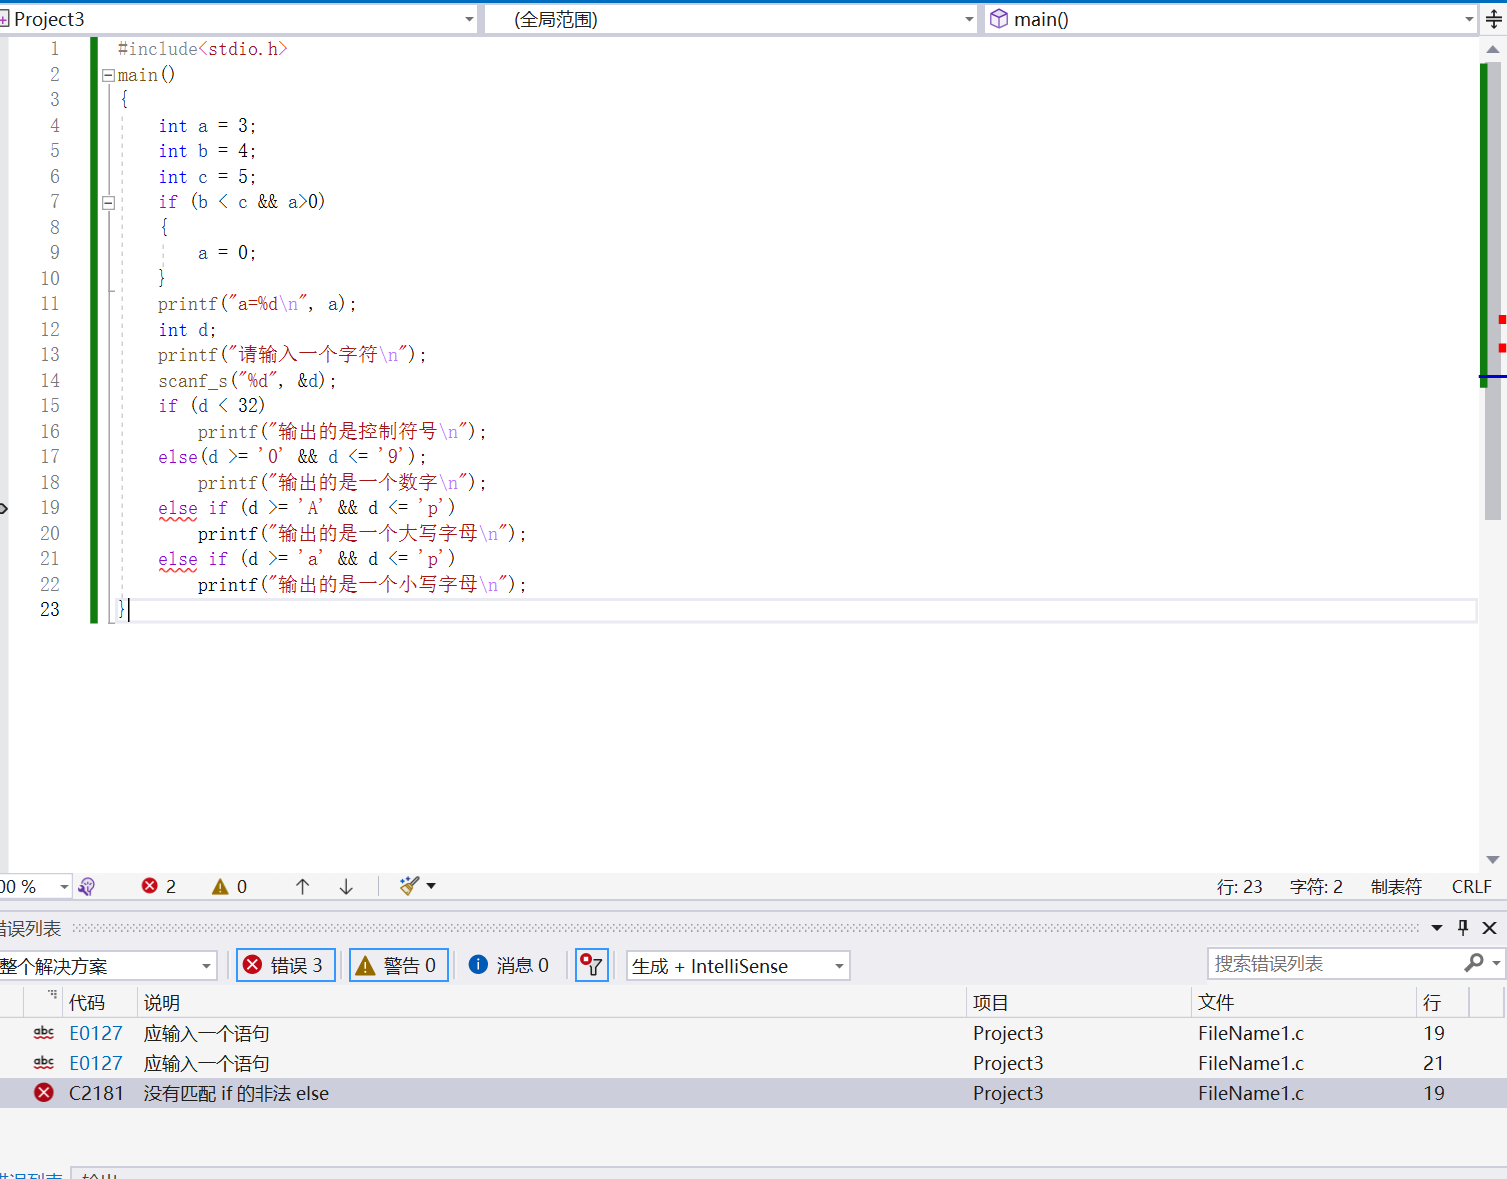Click the #include<stdio.h> line
Image resolution: width=1507 pixels, height=1179 pixels.
point(202,49)
